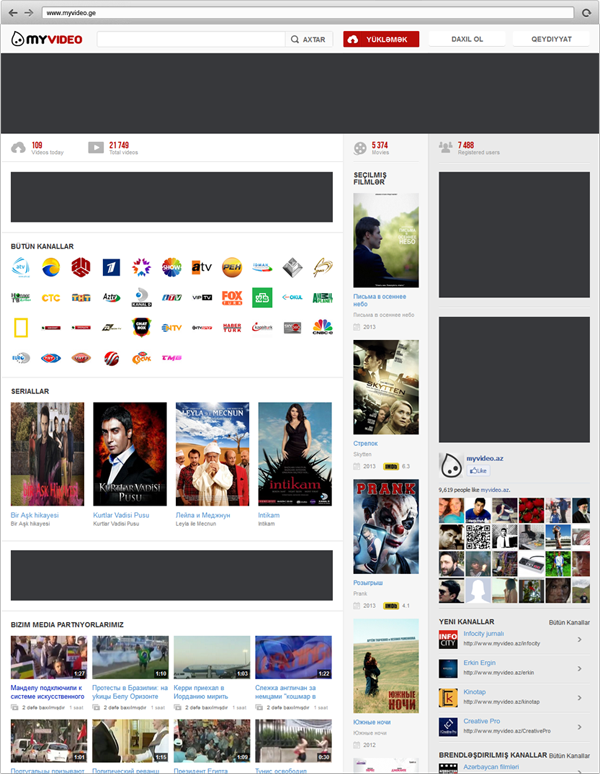Click the browser reload icon
The image size is (600, 775).
coord(586,13)
